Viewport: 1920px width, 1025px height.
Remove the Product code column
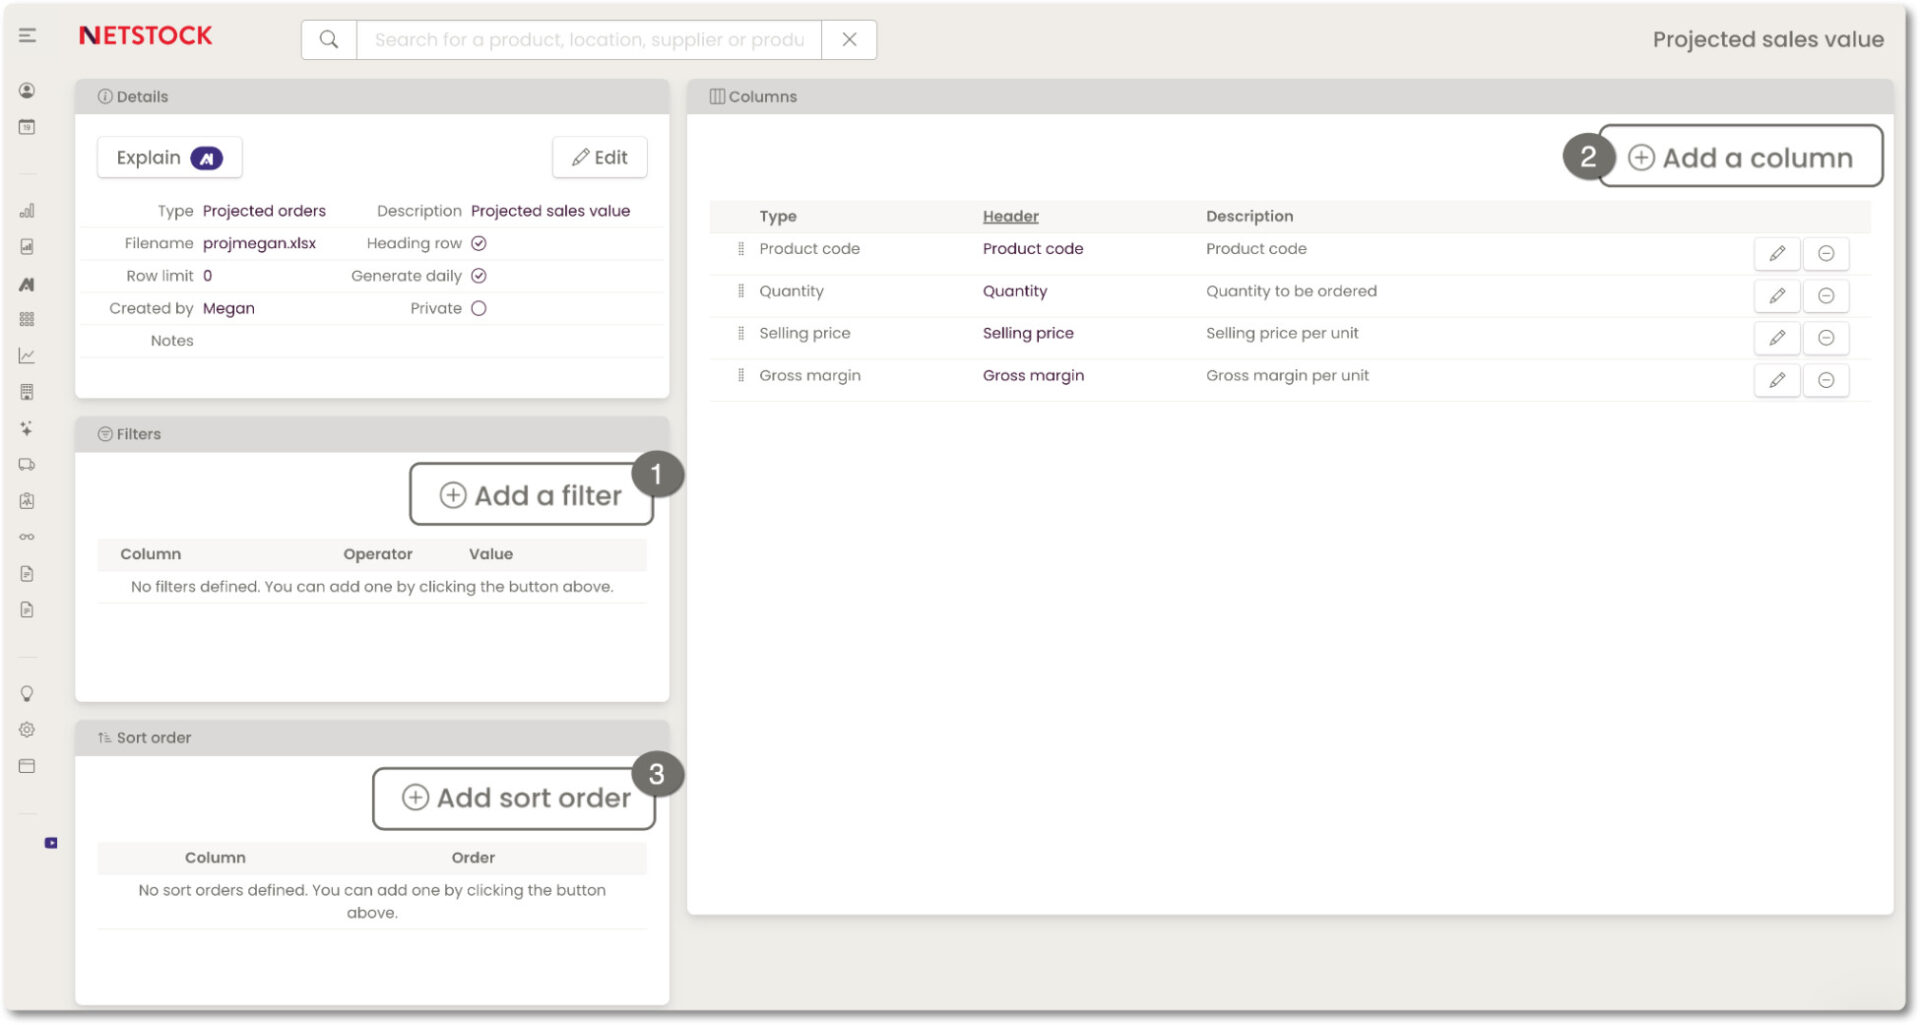1826,254
